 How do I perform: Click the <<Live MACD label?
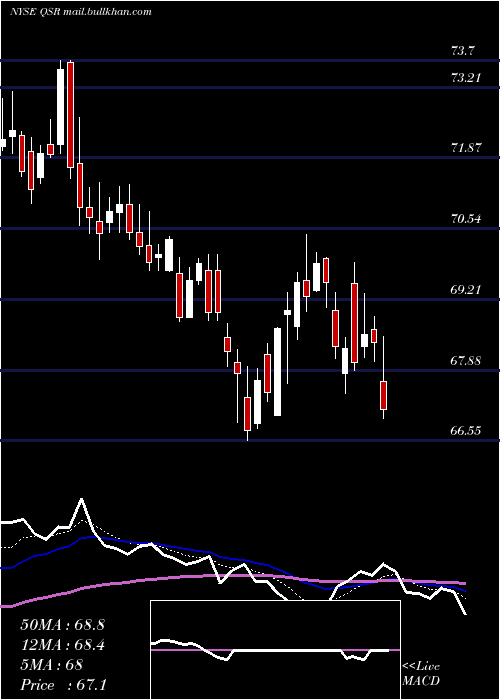pos(421,674)
